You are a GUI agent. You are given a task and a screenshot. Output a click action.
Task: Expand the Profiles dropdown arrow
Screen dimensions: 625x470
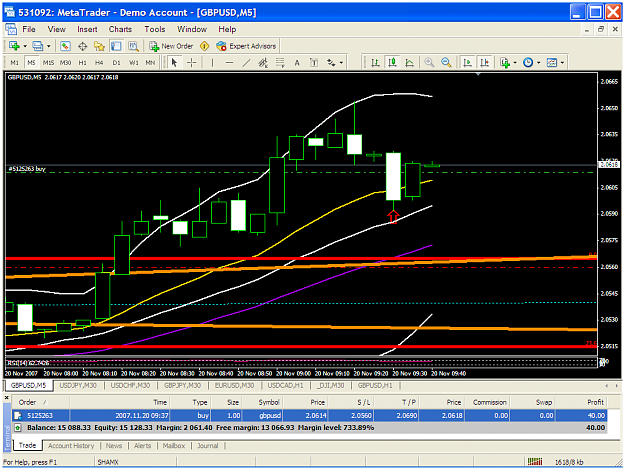49,46
